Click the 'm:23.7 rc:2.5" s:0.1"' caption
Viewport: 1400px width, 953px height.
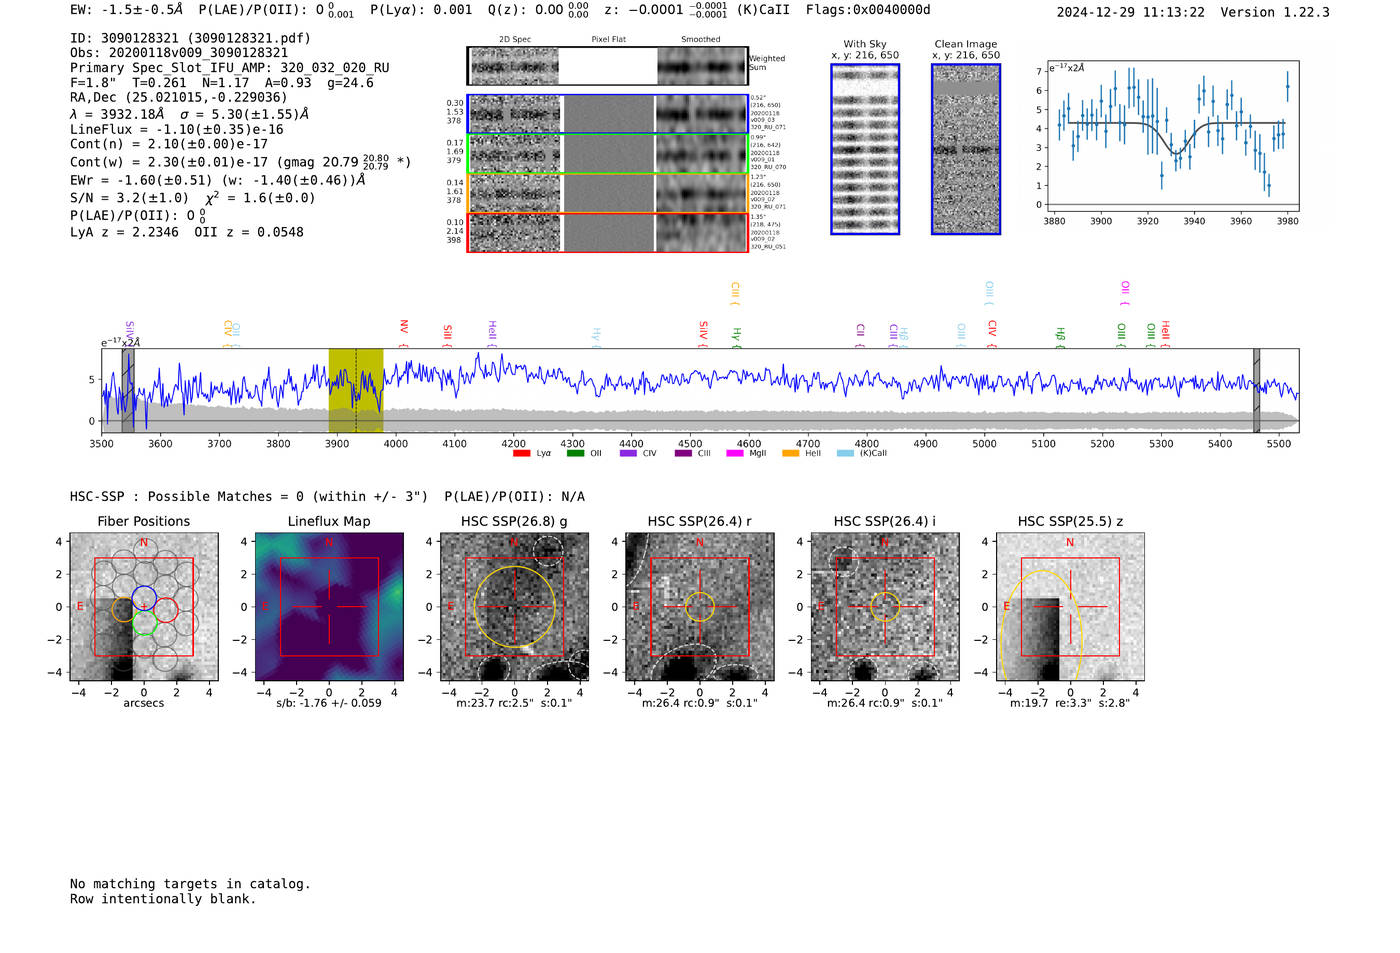tap(515, 703)
